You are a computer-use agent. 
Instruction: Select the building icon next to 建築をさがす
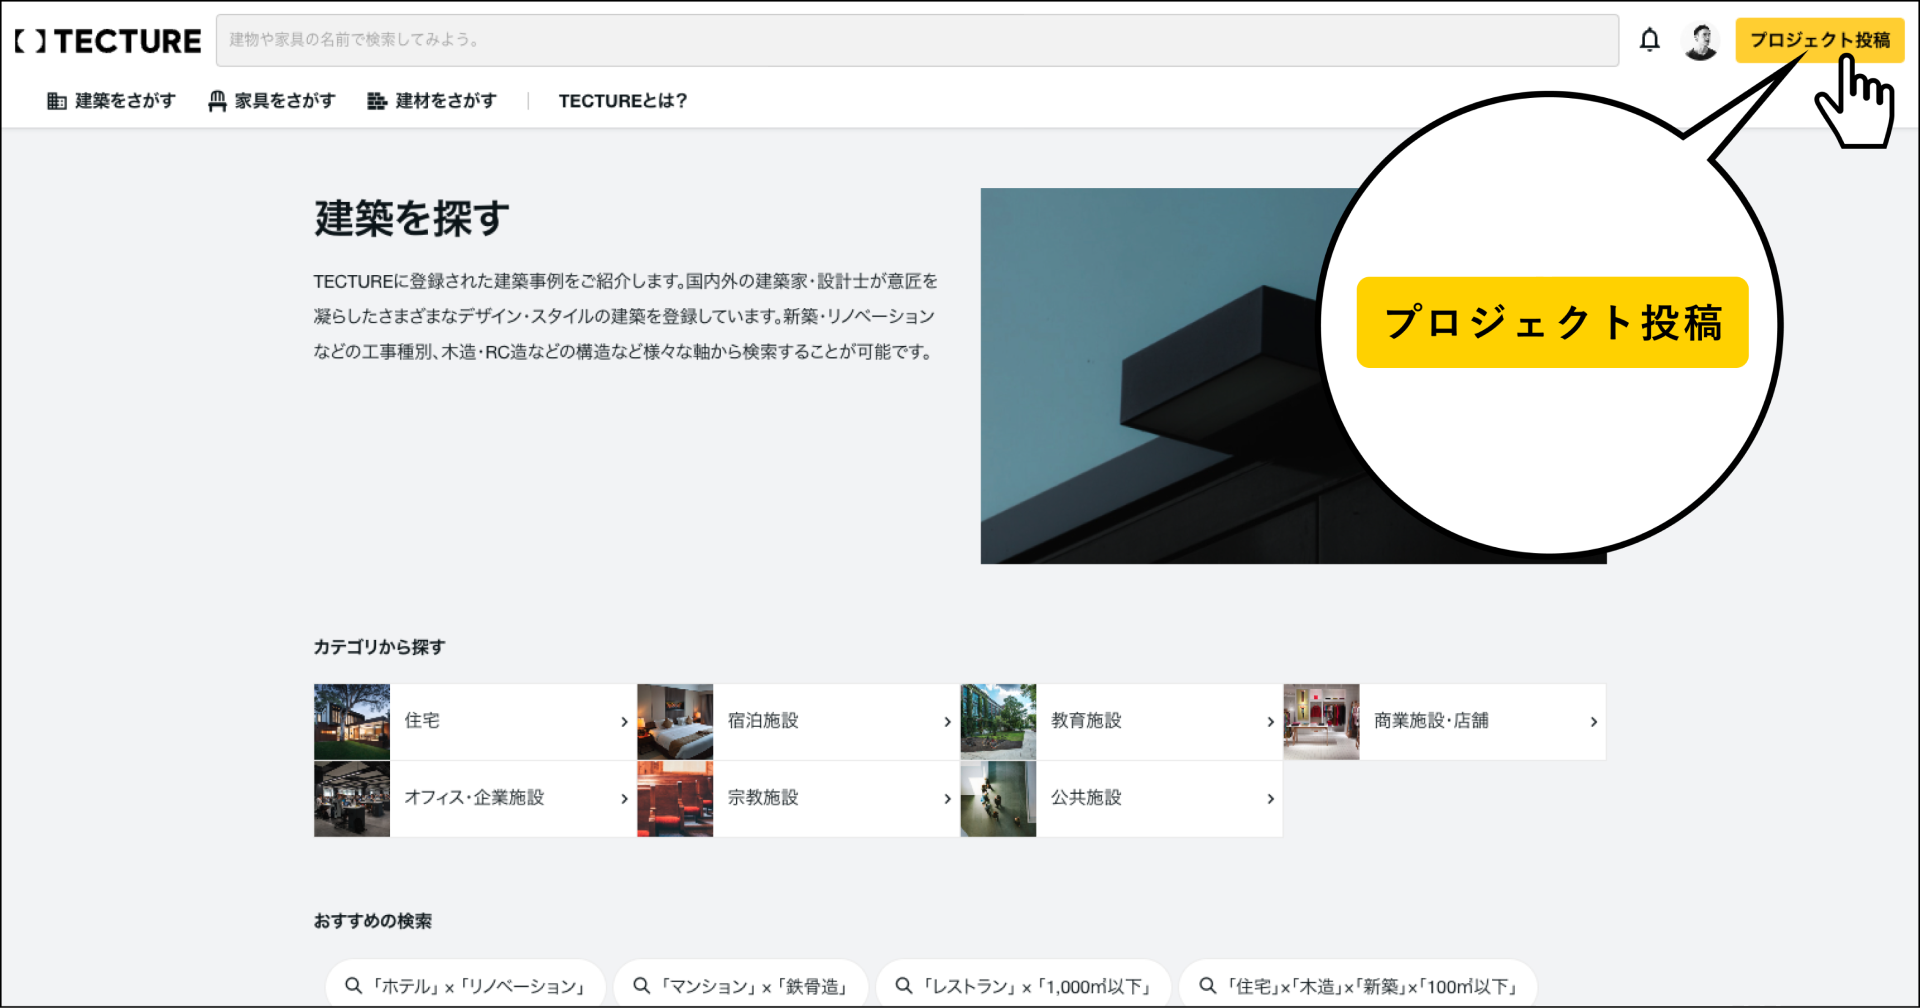(57, 100)
